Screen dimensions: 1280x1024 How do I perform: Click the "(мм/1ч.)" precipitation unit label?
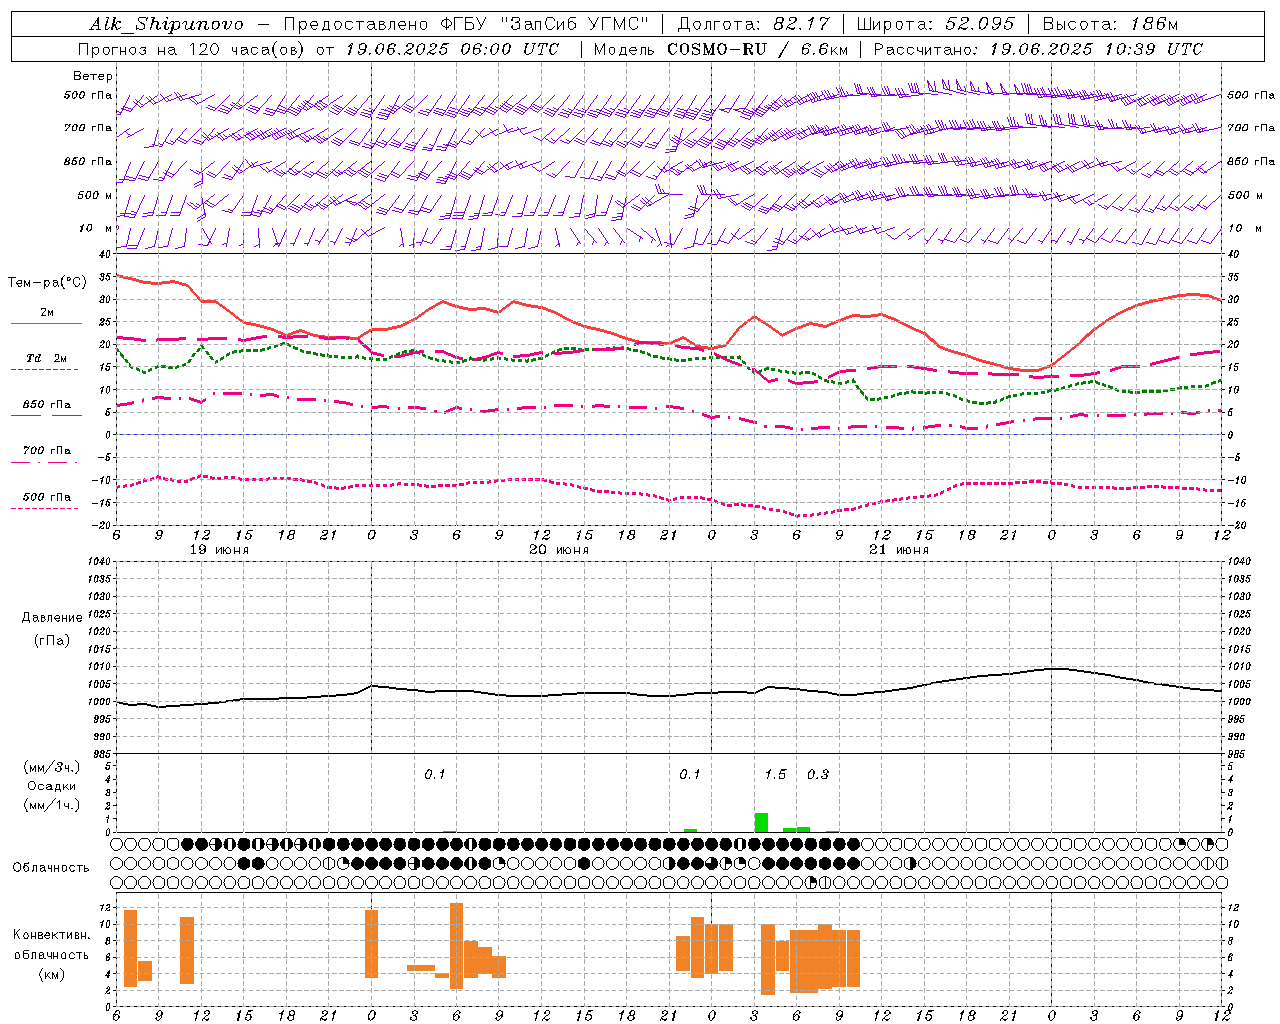click(51, 805)
